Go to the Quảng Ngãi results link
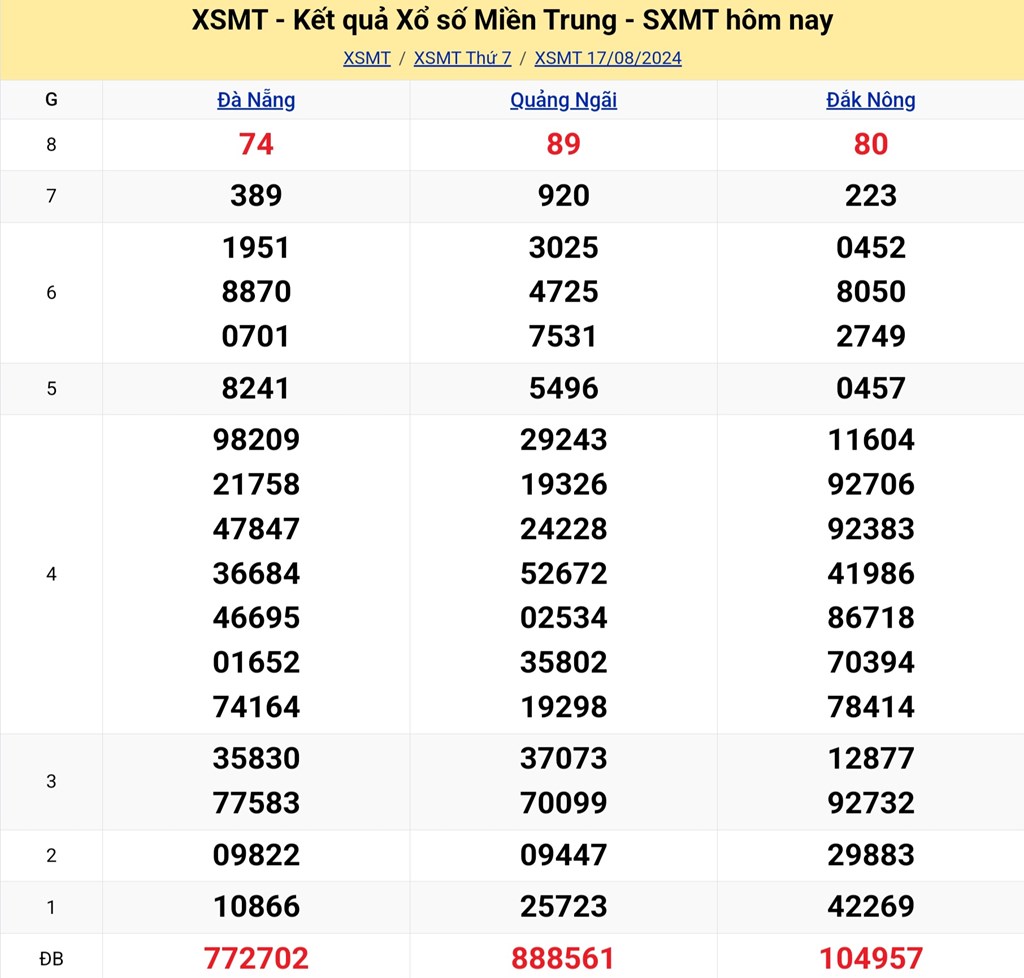This screenshot has width=1024, height=978. point(563,100)
